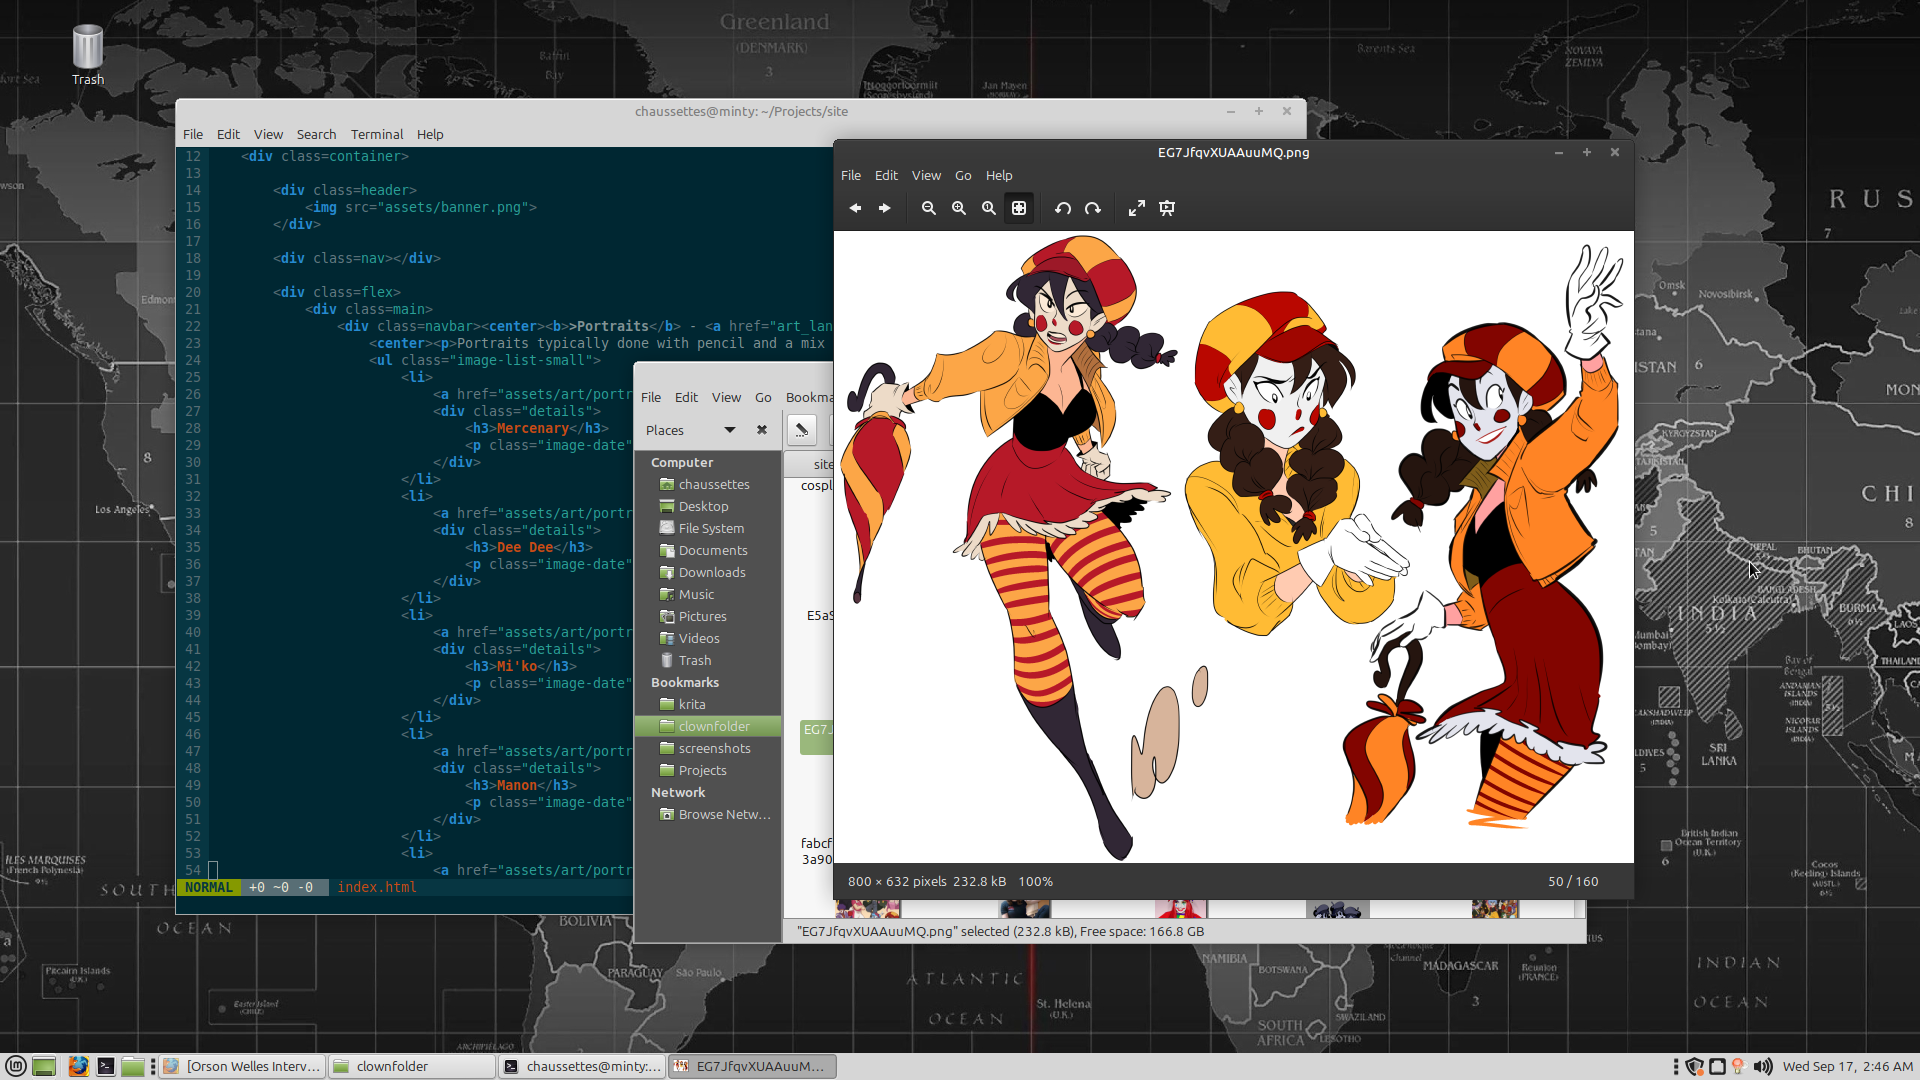Click 50 / 160 image counter
This screenshot has height=1080, width=1920.
1573,881
